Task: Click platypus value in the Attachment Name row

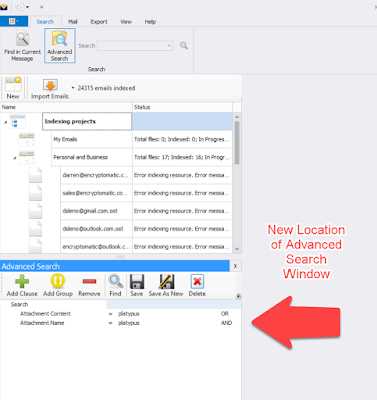Action: (129, 323)
